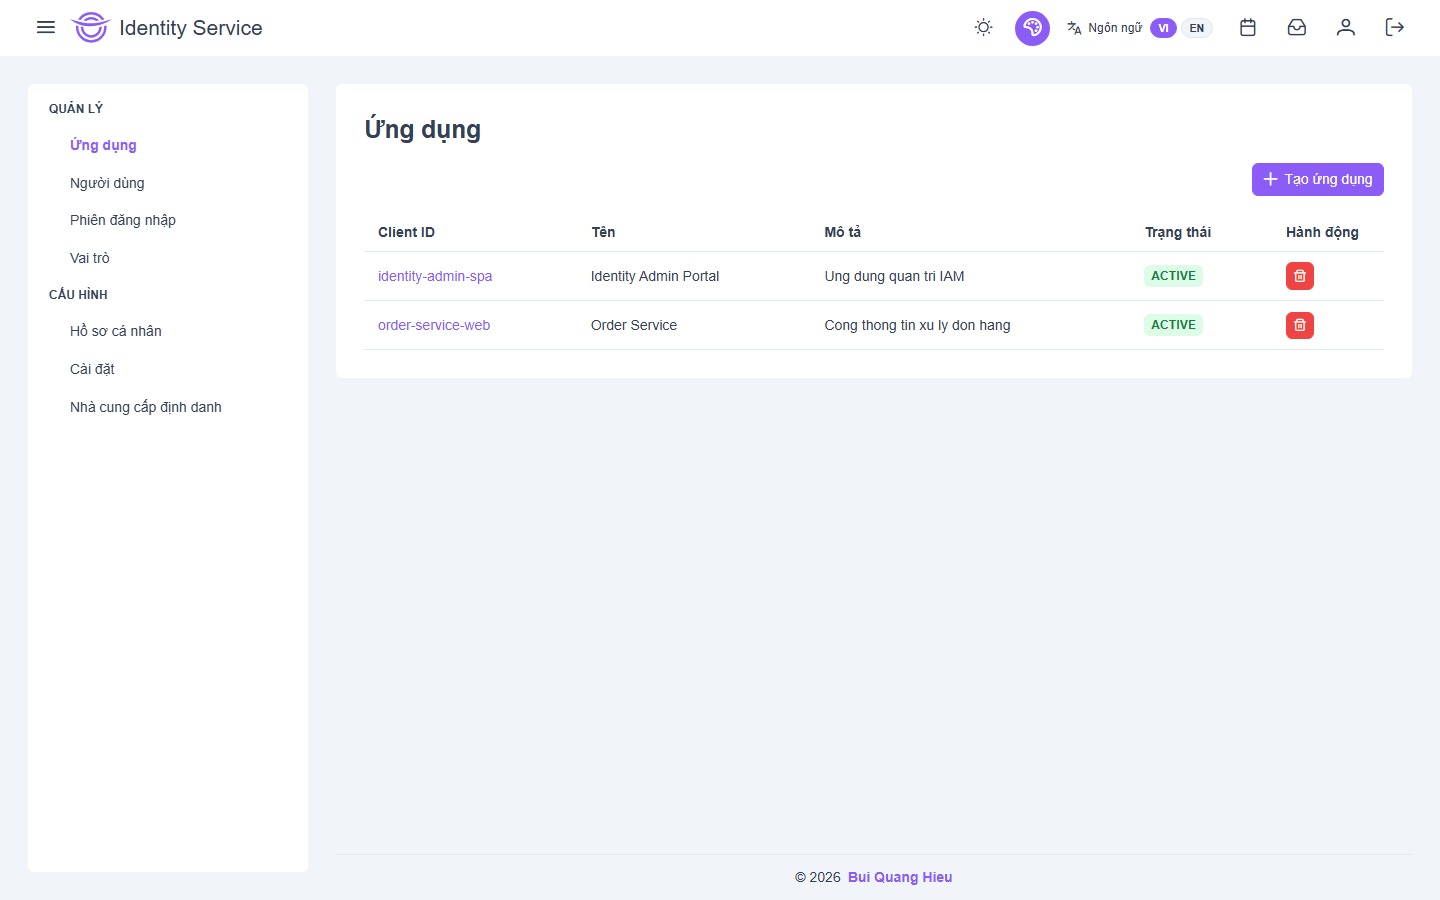Screen dimensions: 1440x900
Task: Open the identity-admin-spa client link
Action: [x=435, y=276]
